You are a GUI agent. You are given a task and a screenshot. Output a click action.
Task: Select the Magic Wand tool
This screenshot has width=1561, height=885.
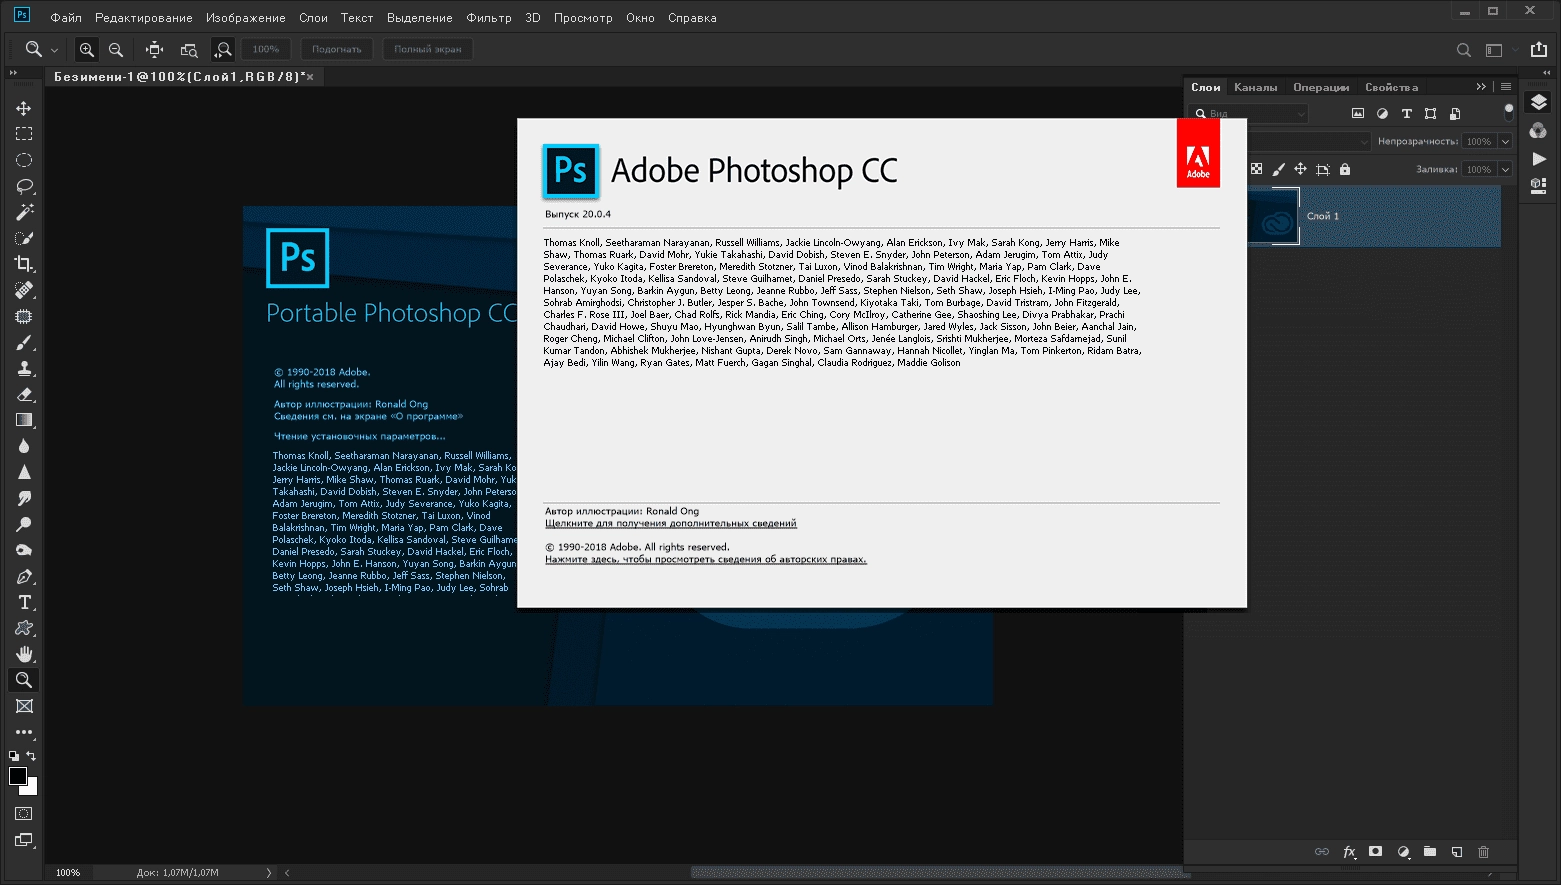tap(24, 212)
